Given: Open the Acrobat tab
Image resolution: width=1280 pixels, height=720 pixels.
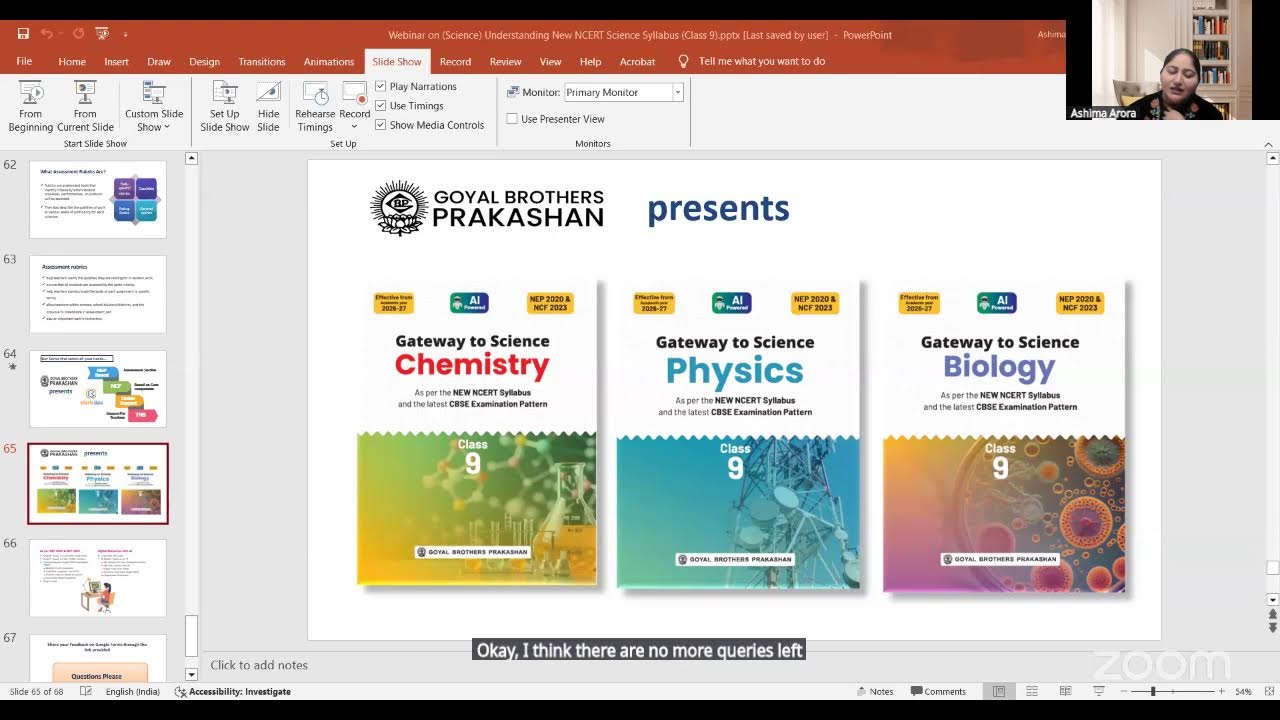Looking at the screenshot, I should [x=637, y=61].
